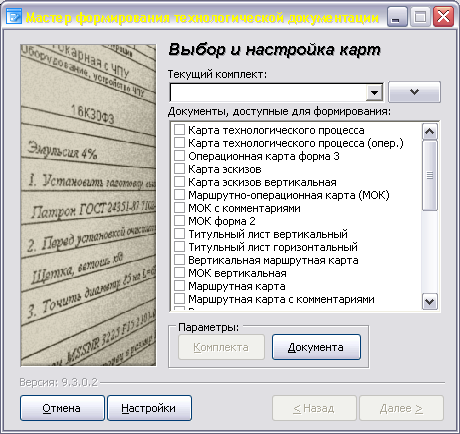
Task: Click inside the 'Текущий комплект' input field
Action: [268, 92]
